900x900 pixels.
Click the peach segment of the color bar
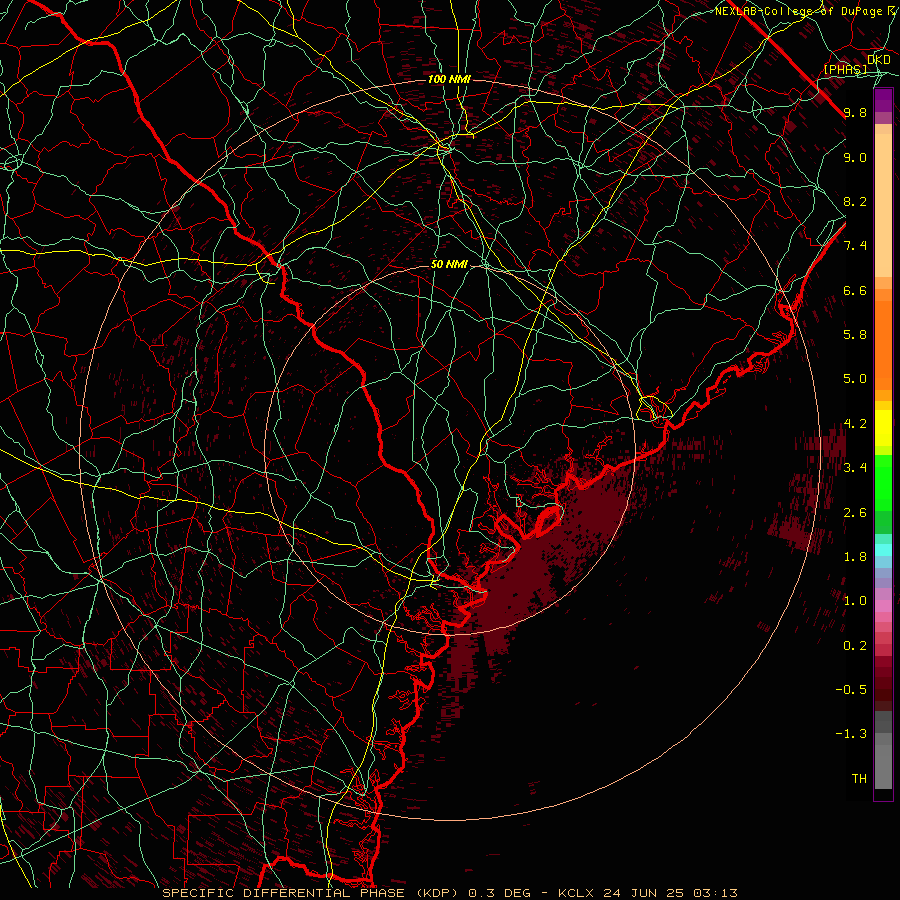tap(883, 201)
